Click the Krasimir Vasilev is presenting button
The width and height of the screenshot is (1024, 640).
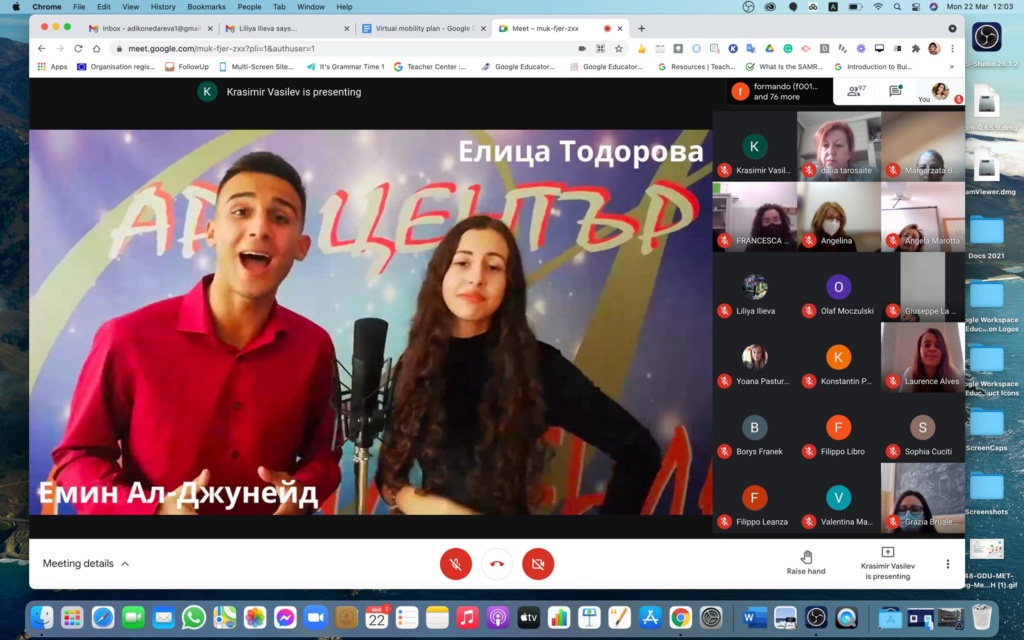[887, 563]
